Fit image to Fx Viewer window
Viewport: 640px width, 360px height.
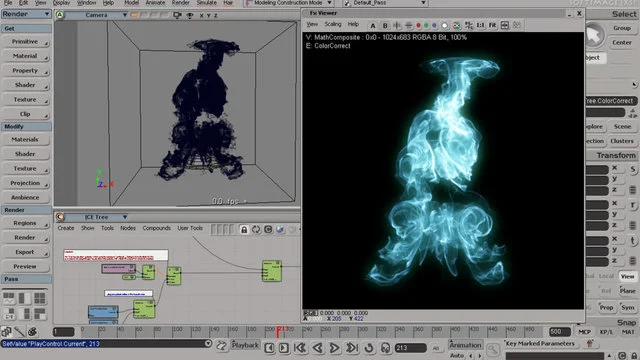tap(493, 25)
